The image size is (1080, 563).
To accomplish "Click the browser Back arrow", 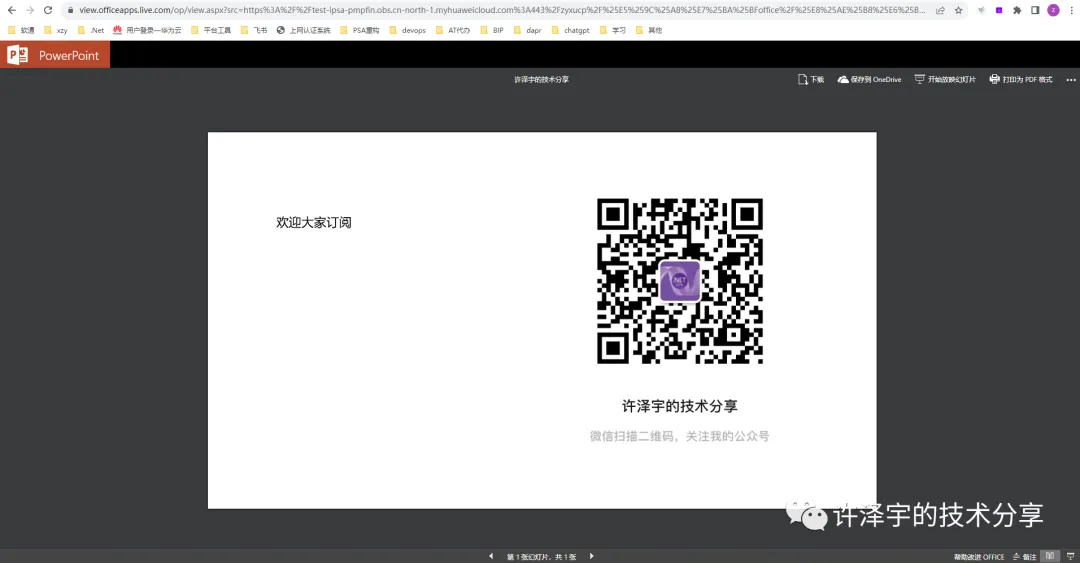I will coord(12,10).
